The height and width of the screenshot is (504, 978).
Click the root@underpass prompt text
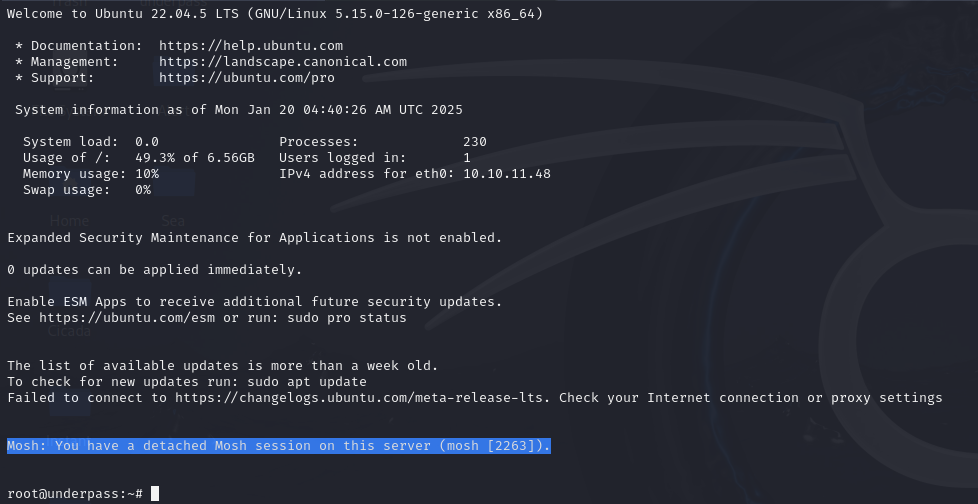(x=75, y=494)
